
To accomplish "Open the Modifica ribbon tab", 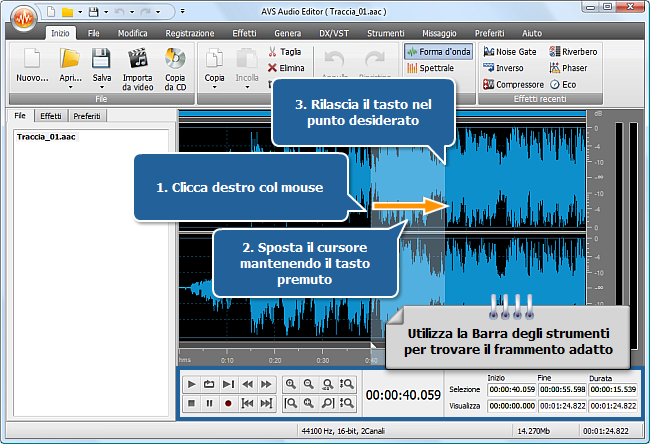I will point(133,33).
